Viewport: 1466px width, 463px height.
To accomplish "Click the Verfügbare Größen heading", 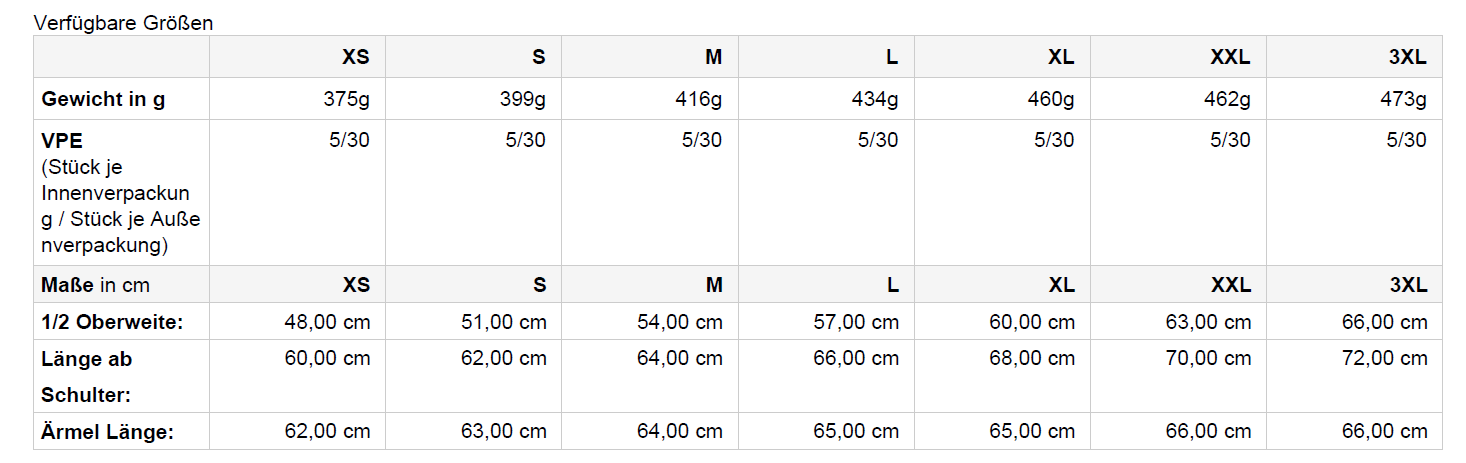I will (x=123, y=22).
